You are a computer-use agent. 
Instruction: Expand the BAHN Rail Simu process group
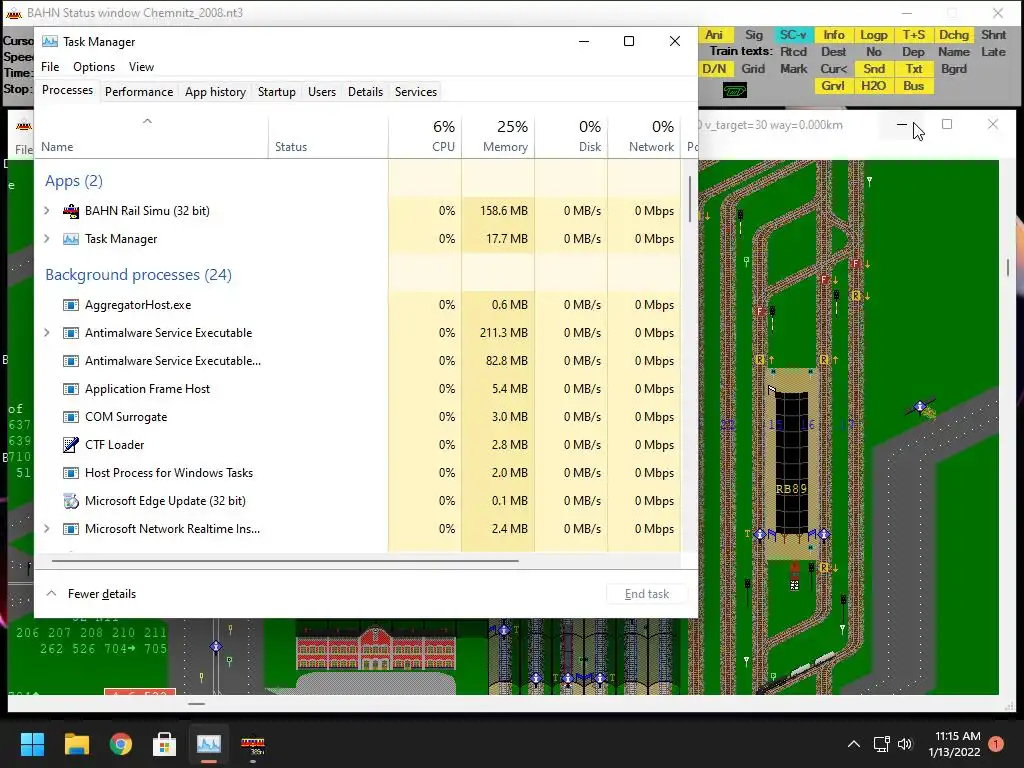point(47,211)
